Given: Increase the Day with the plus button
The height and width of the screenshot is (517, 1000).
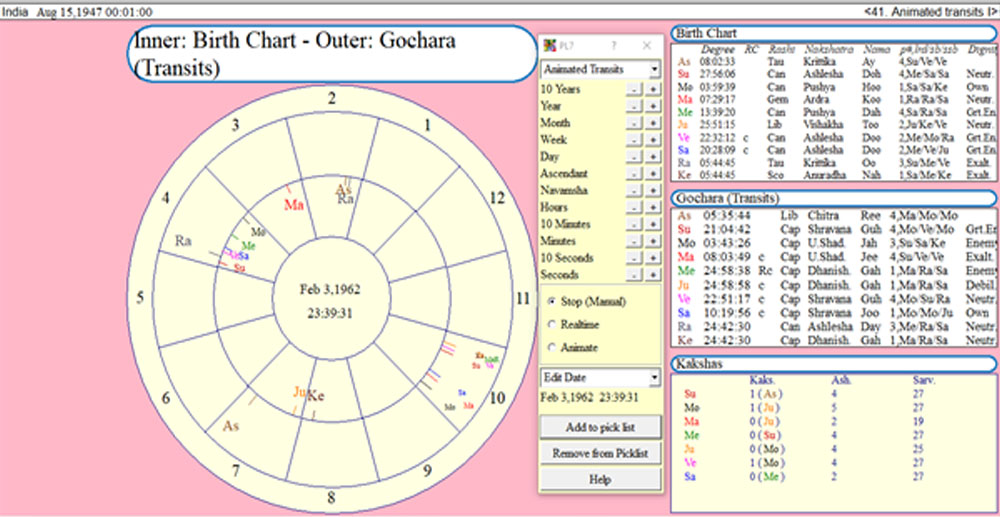Looking at the screenshot, I should click(x=653, y=157).
